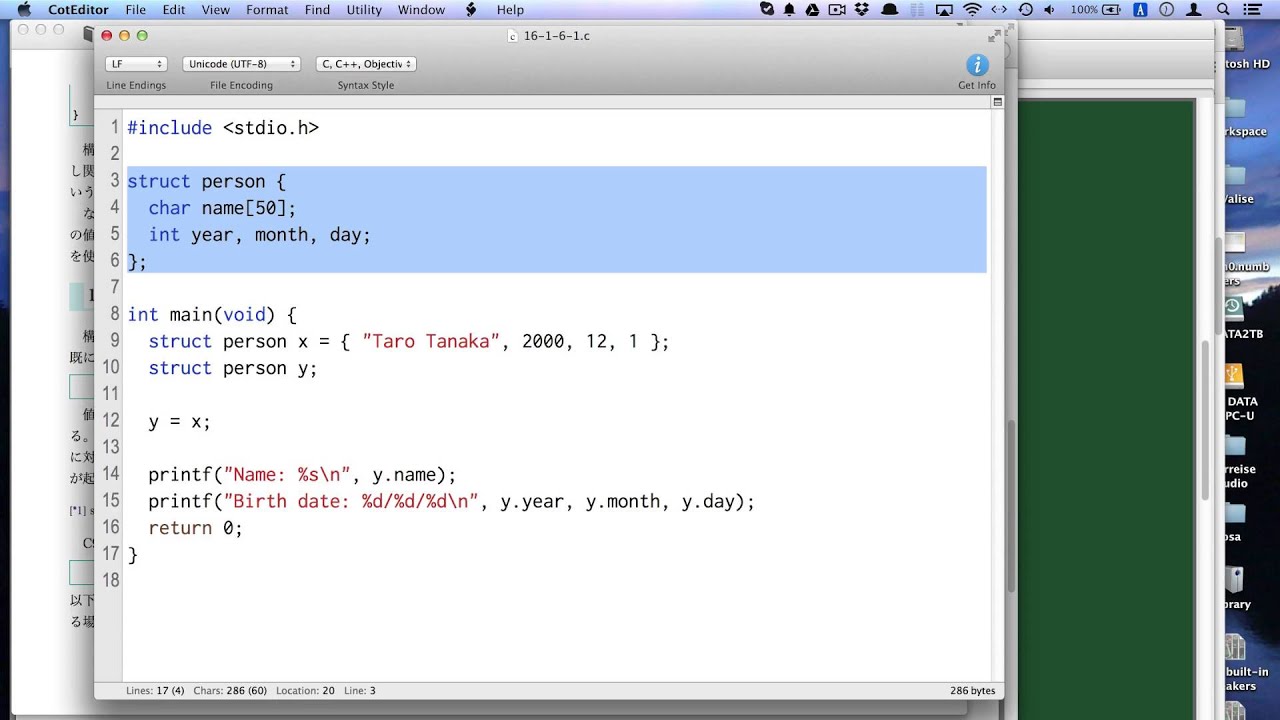This screenshot has height=720, width=1280.
Task: Open the C, C++, Objective syntax style dropdown
Action: (x=366, y=64)
